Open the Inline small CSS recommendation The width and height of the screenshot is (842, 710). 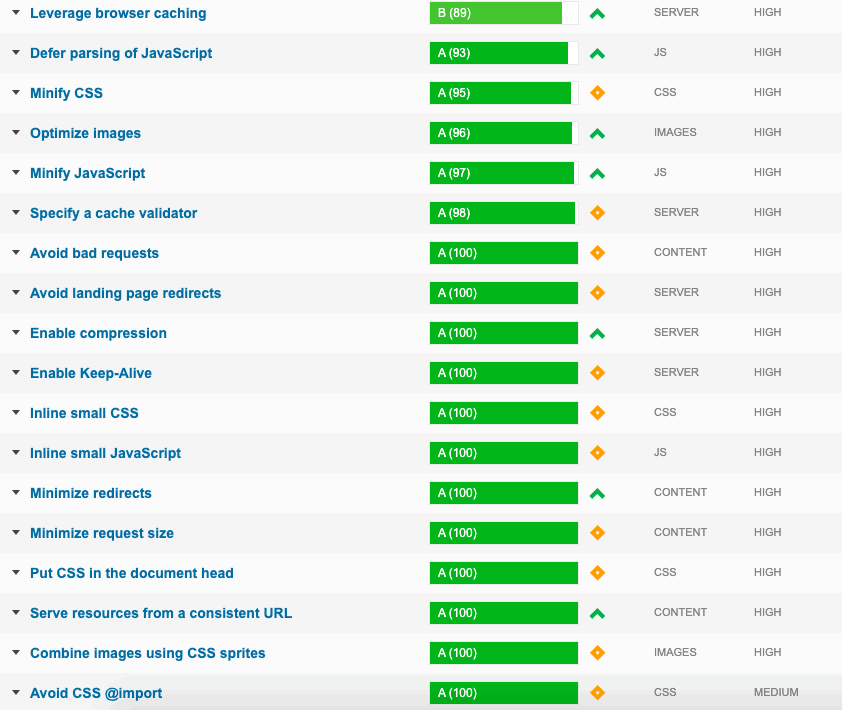pyautogui.click(x=84, y=413)
